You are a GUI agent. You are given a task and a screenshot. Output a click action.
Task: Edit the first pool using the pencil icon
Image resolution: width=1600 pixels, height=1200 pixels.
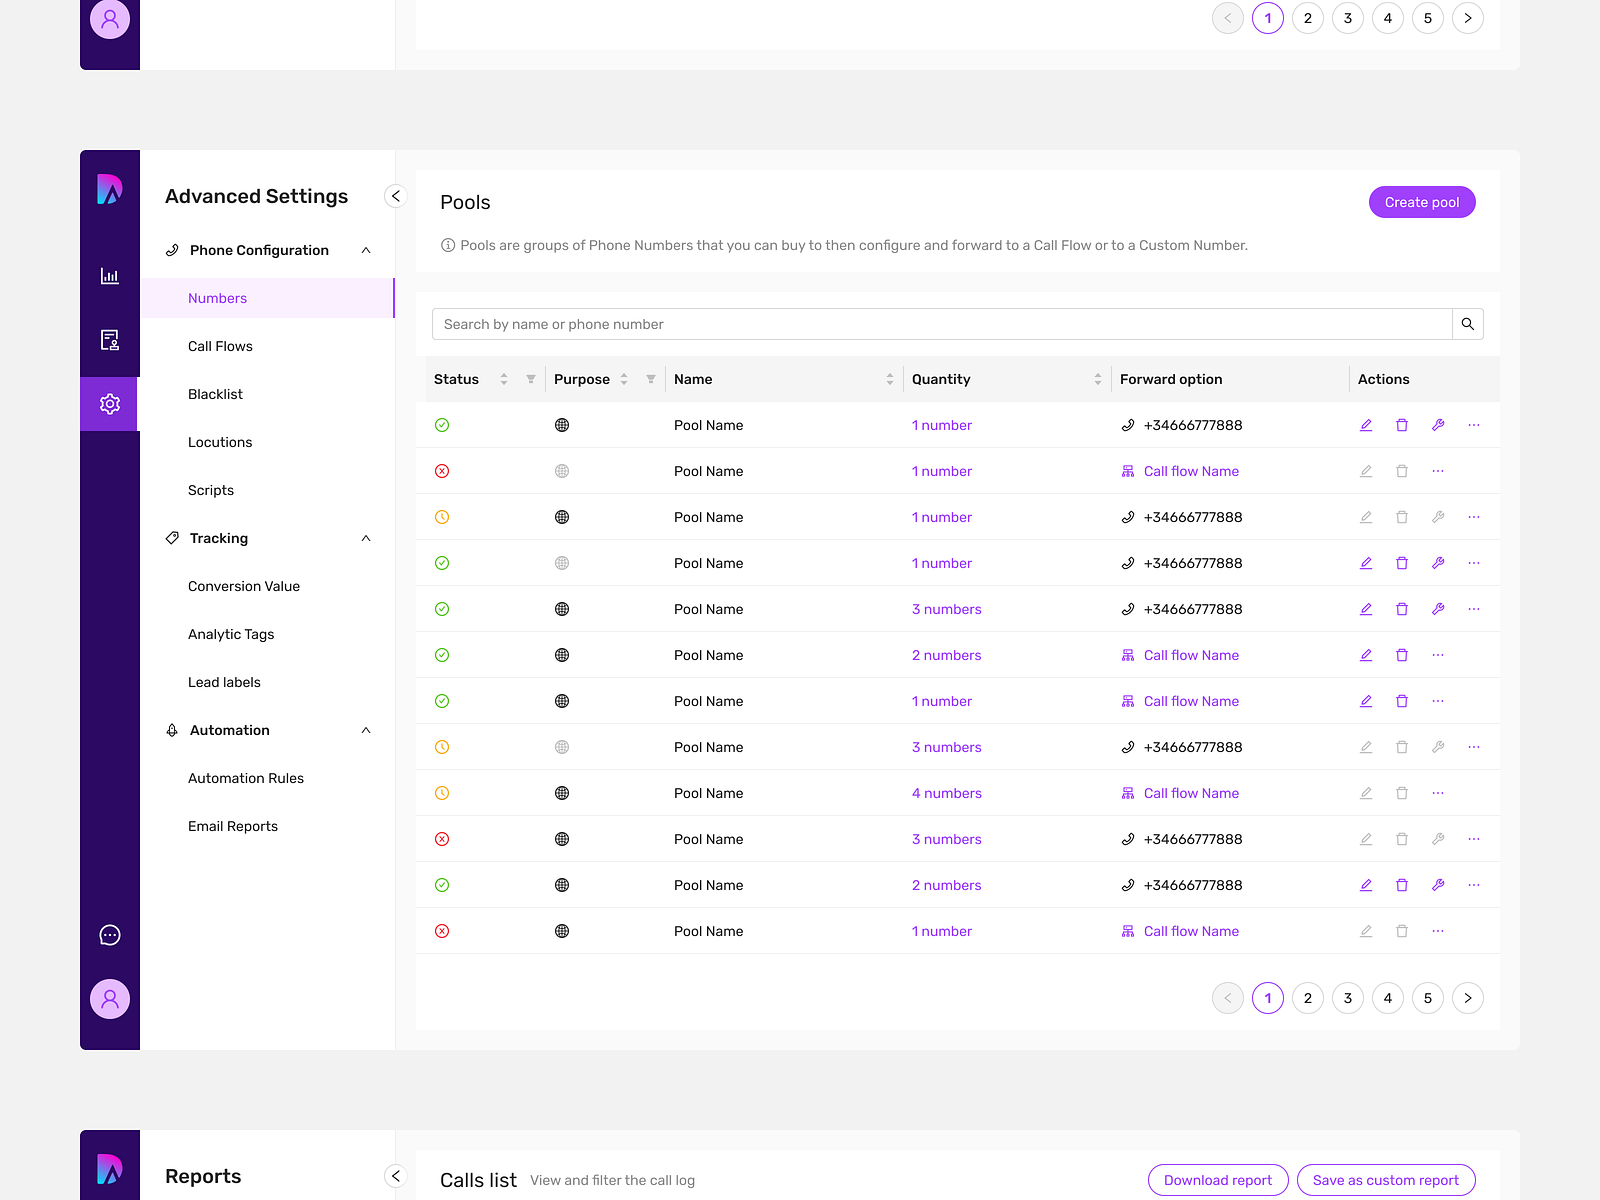point(1366,425)
